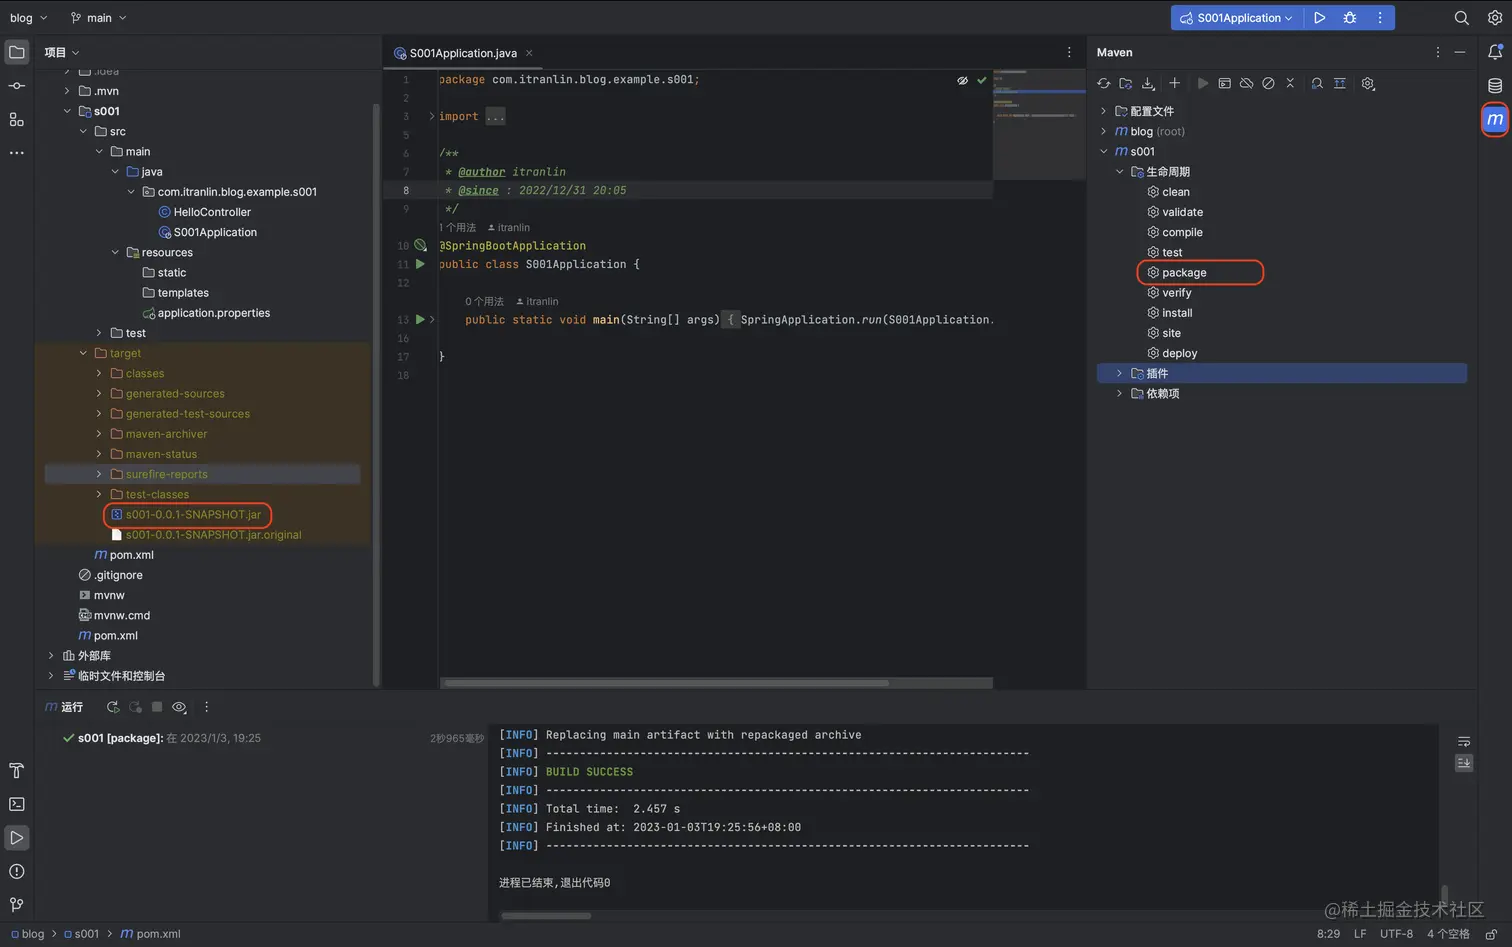This screenshot has width=1512, height=947.
Task: Toggle soft-wrap in console output
Action: (1464, 742)
